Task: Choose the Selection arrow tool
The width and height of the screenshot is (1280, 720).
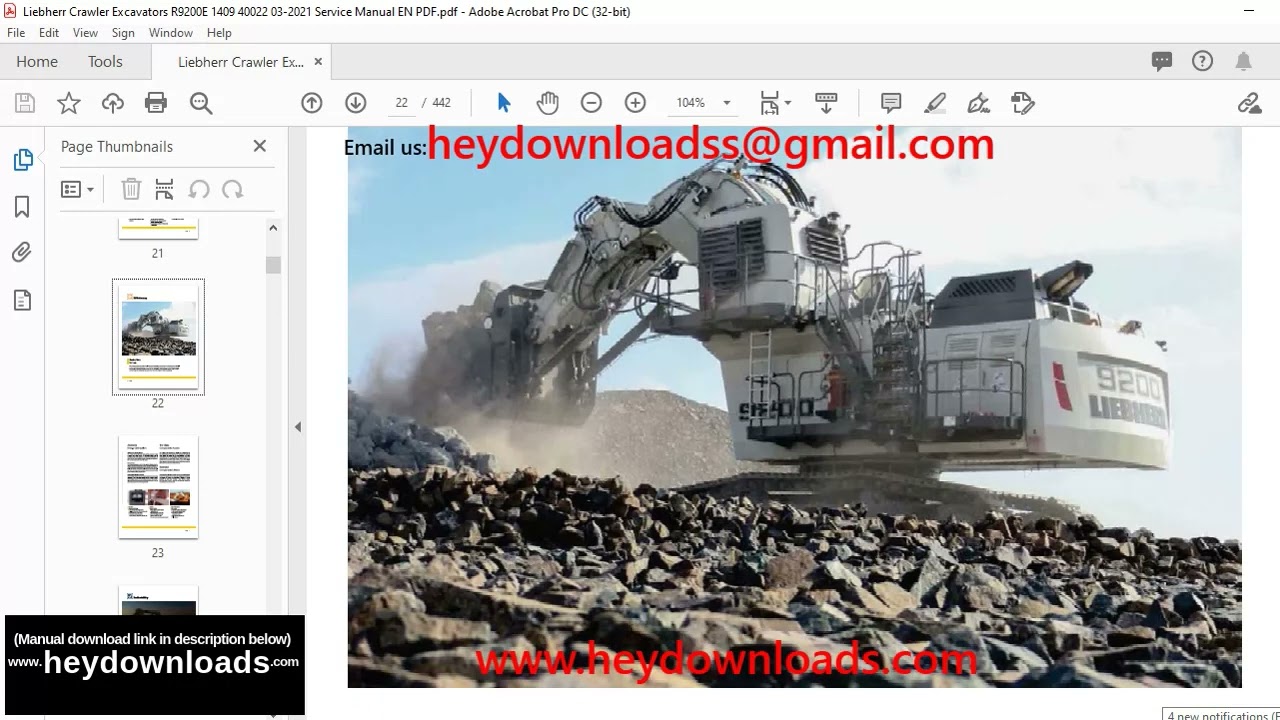Action: click(503, 103)
